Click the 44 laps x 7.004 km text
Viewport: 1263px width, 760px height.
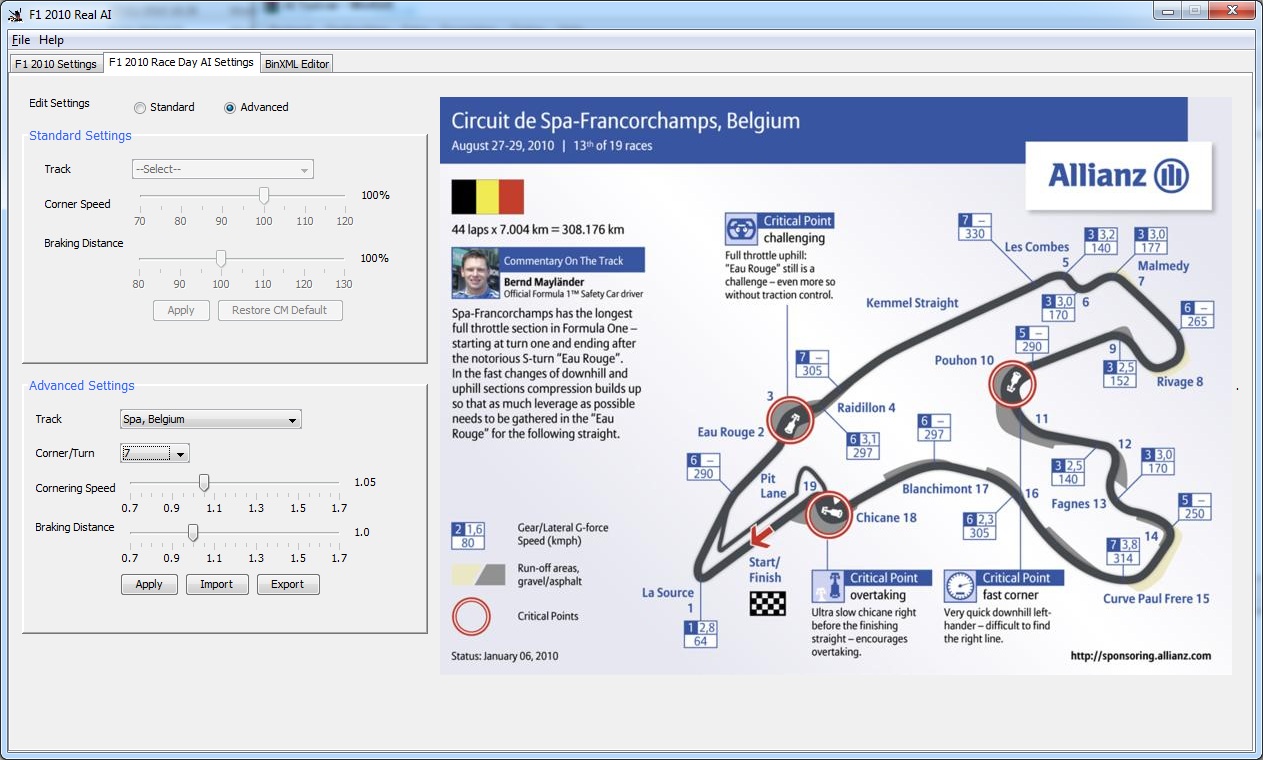[538, 230]
